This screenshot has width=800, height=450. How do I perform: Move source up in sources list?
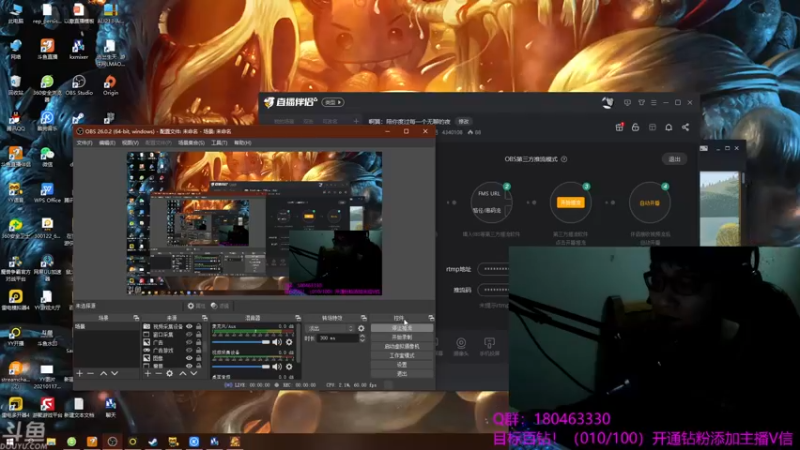[x=183, y=373]
